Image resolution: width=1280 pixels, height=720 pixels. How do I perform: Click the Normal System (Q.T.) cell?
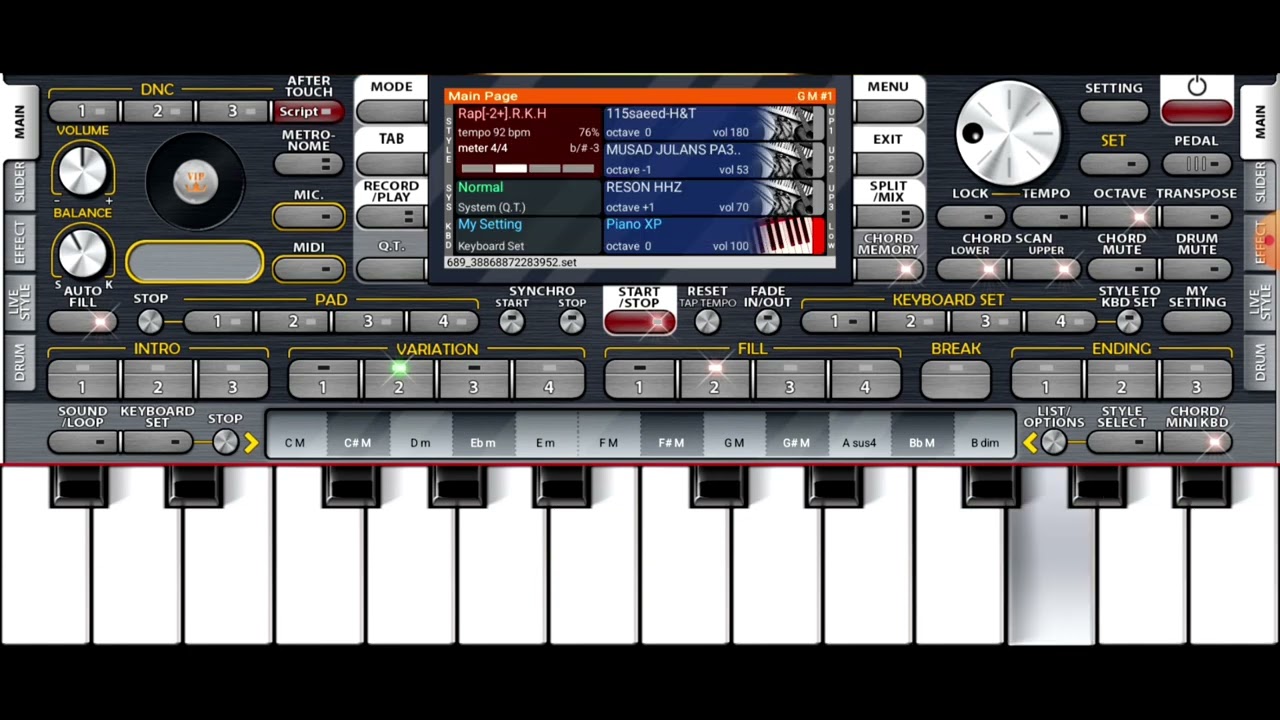click(528, 197)
